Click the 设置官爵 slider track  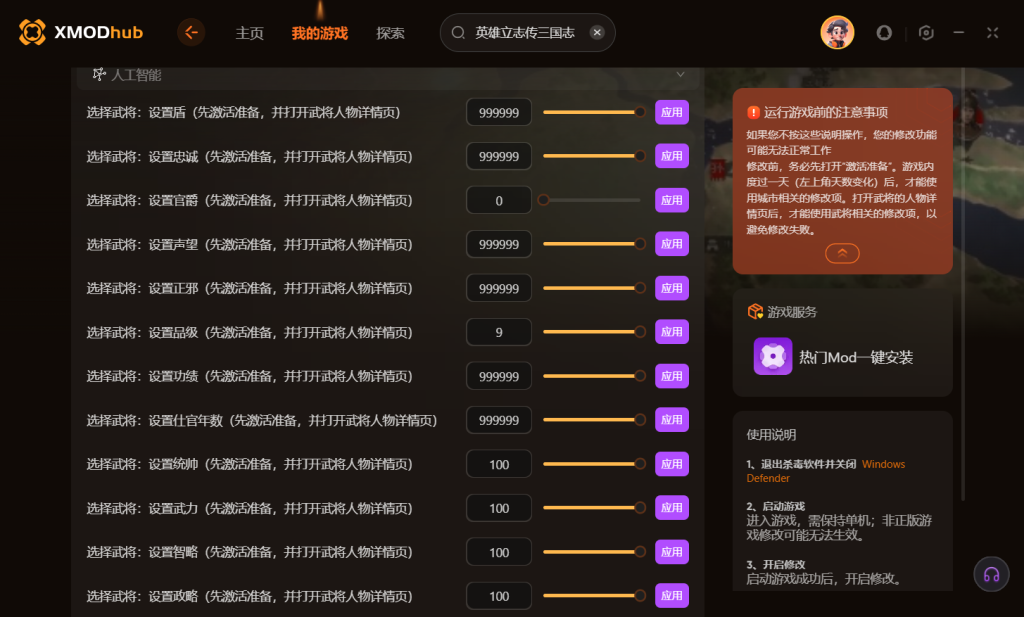point(592,200)
